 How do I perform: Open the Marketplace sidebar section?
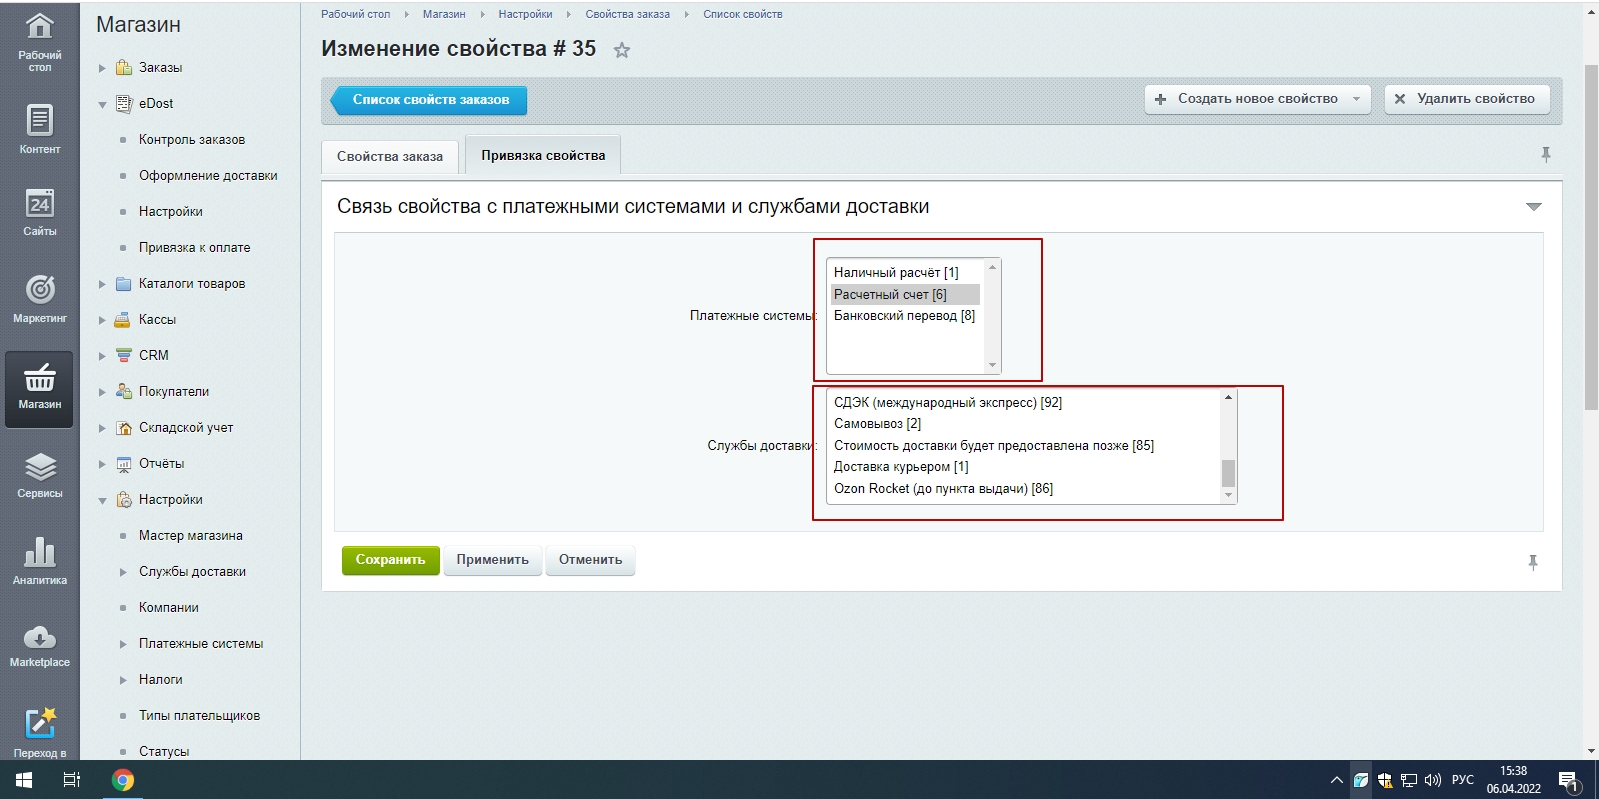point(39,645)
